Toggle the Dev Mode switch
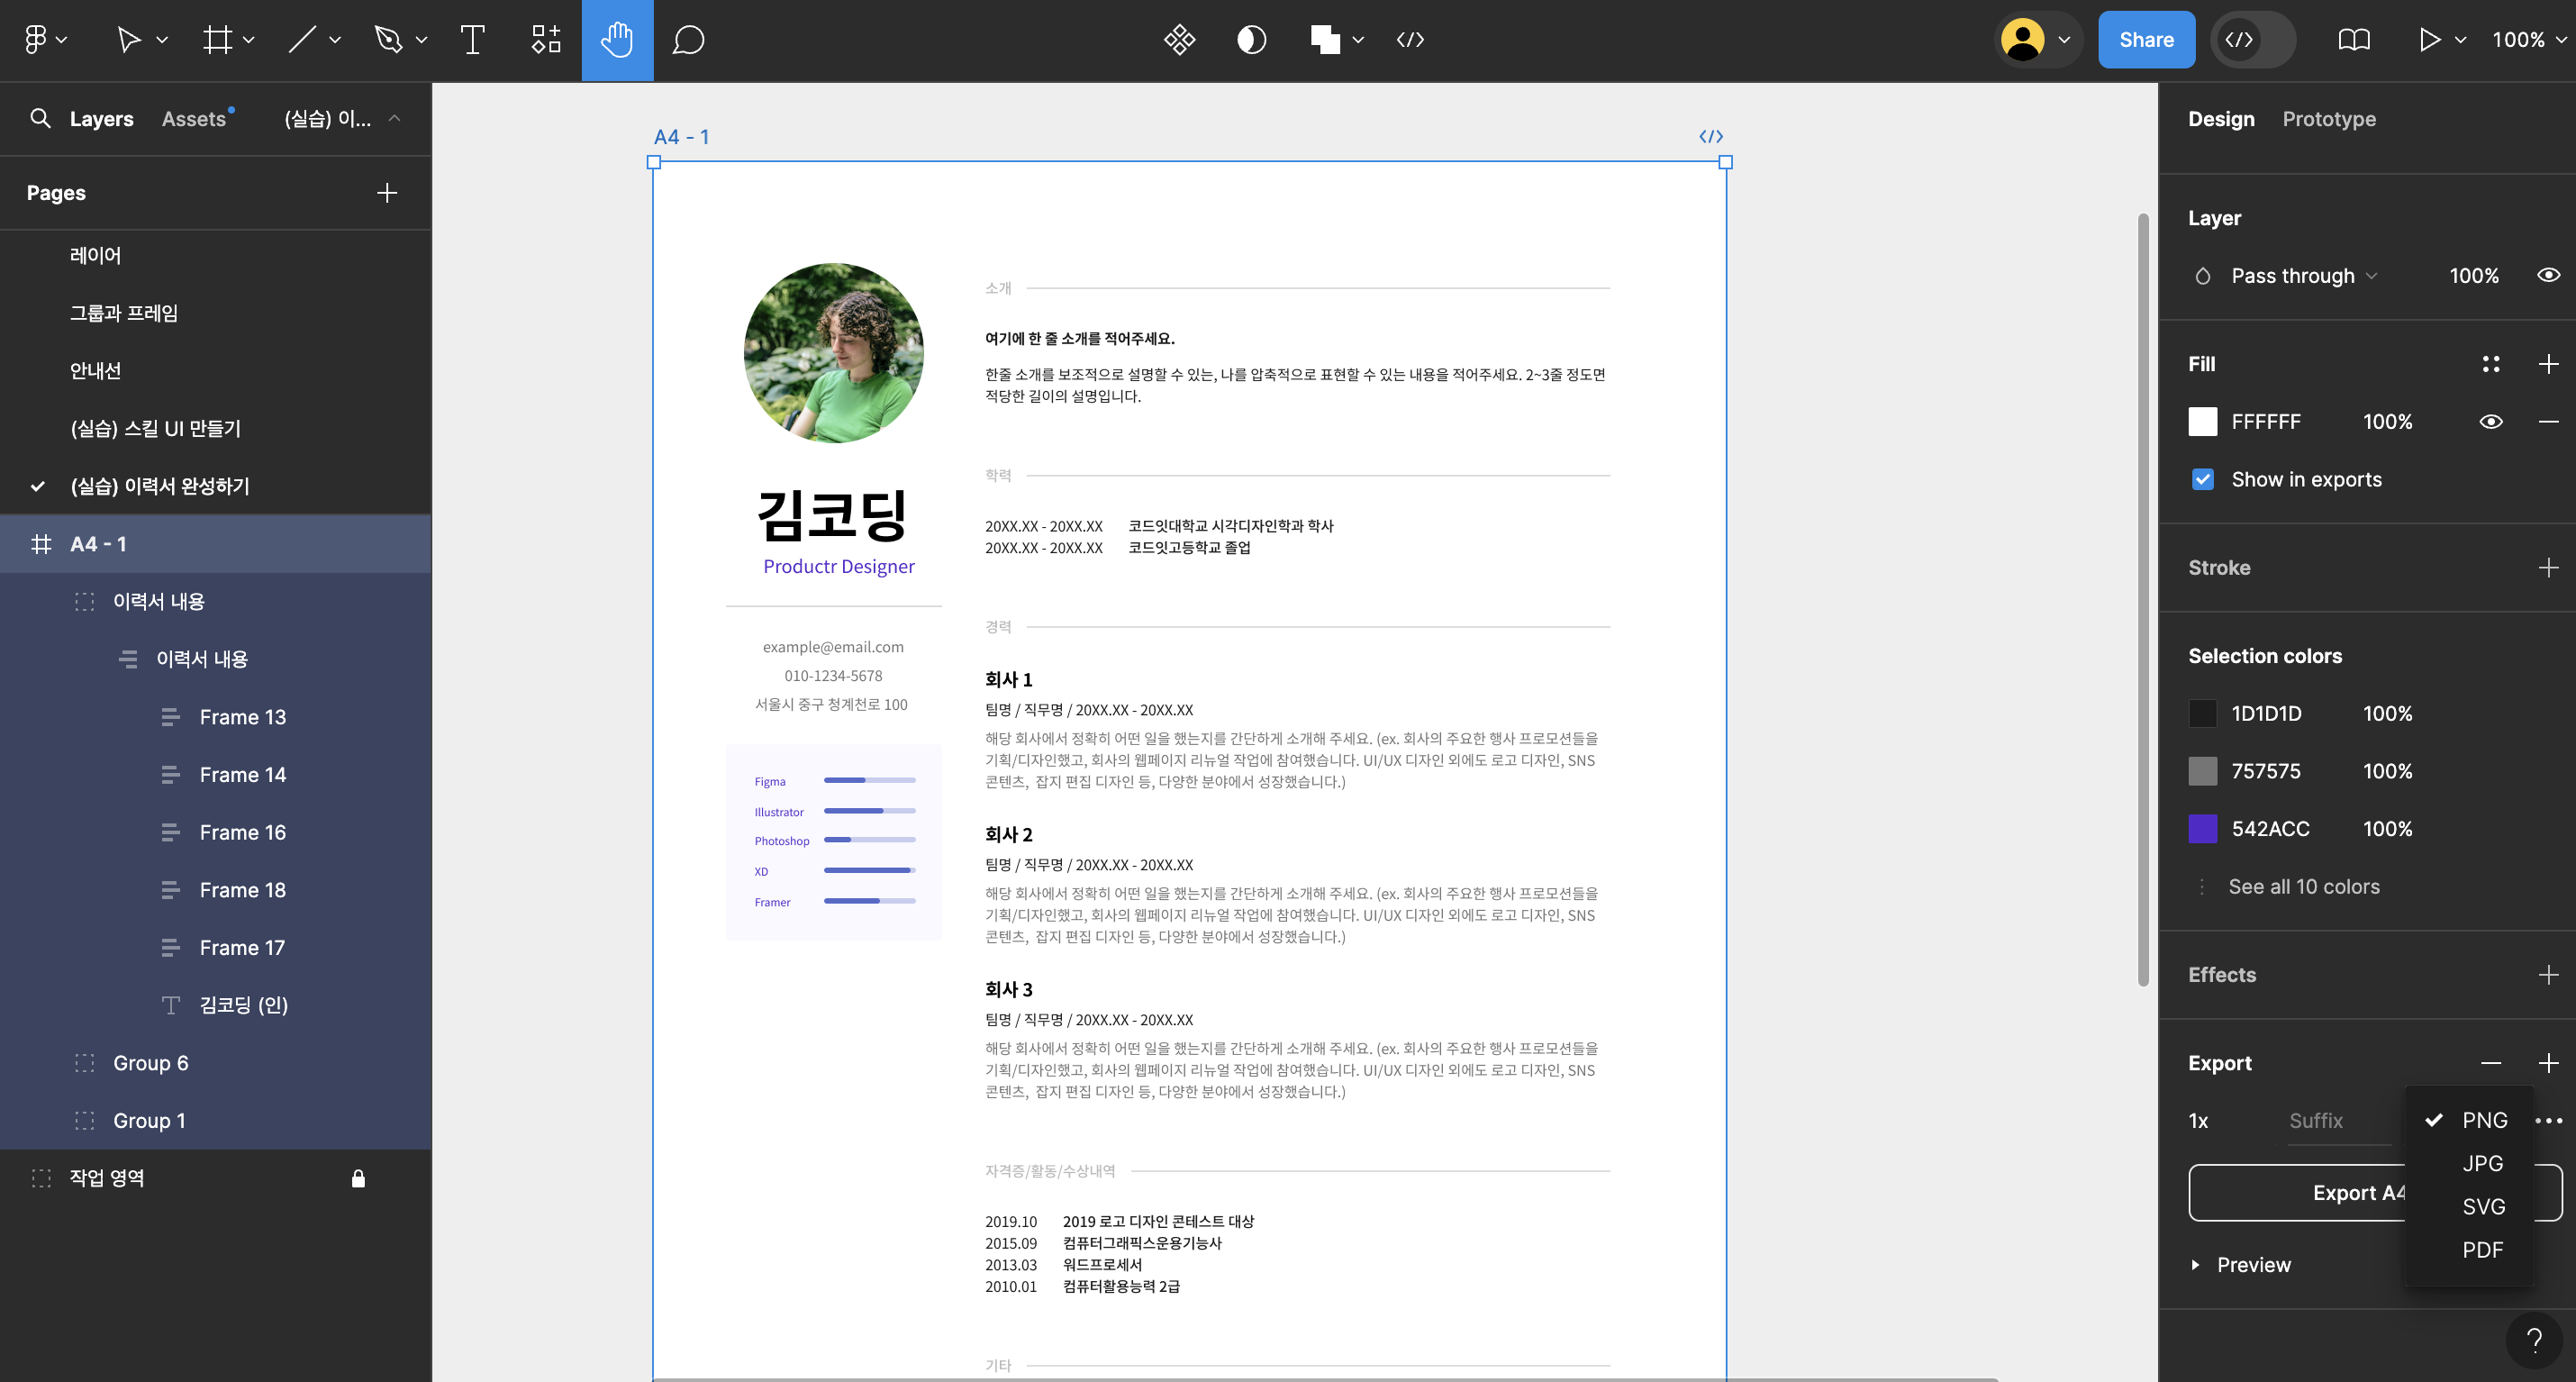Image resolution: width=2576 pixels, height=1382 pixels. 2252,40
